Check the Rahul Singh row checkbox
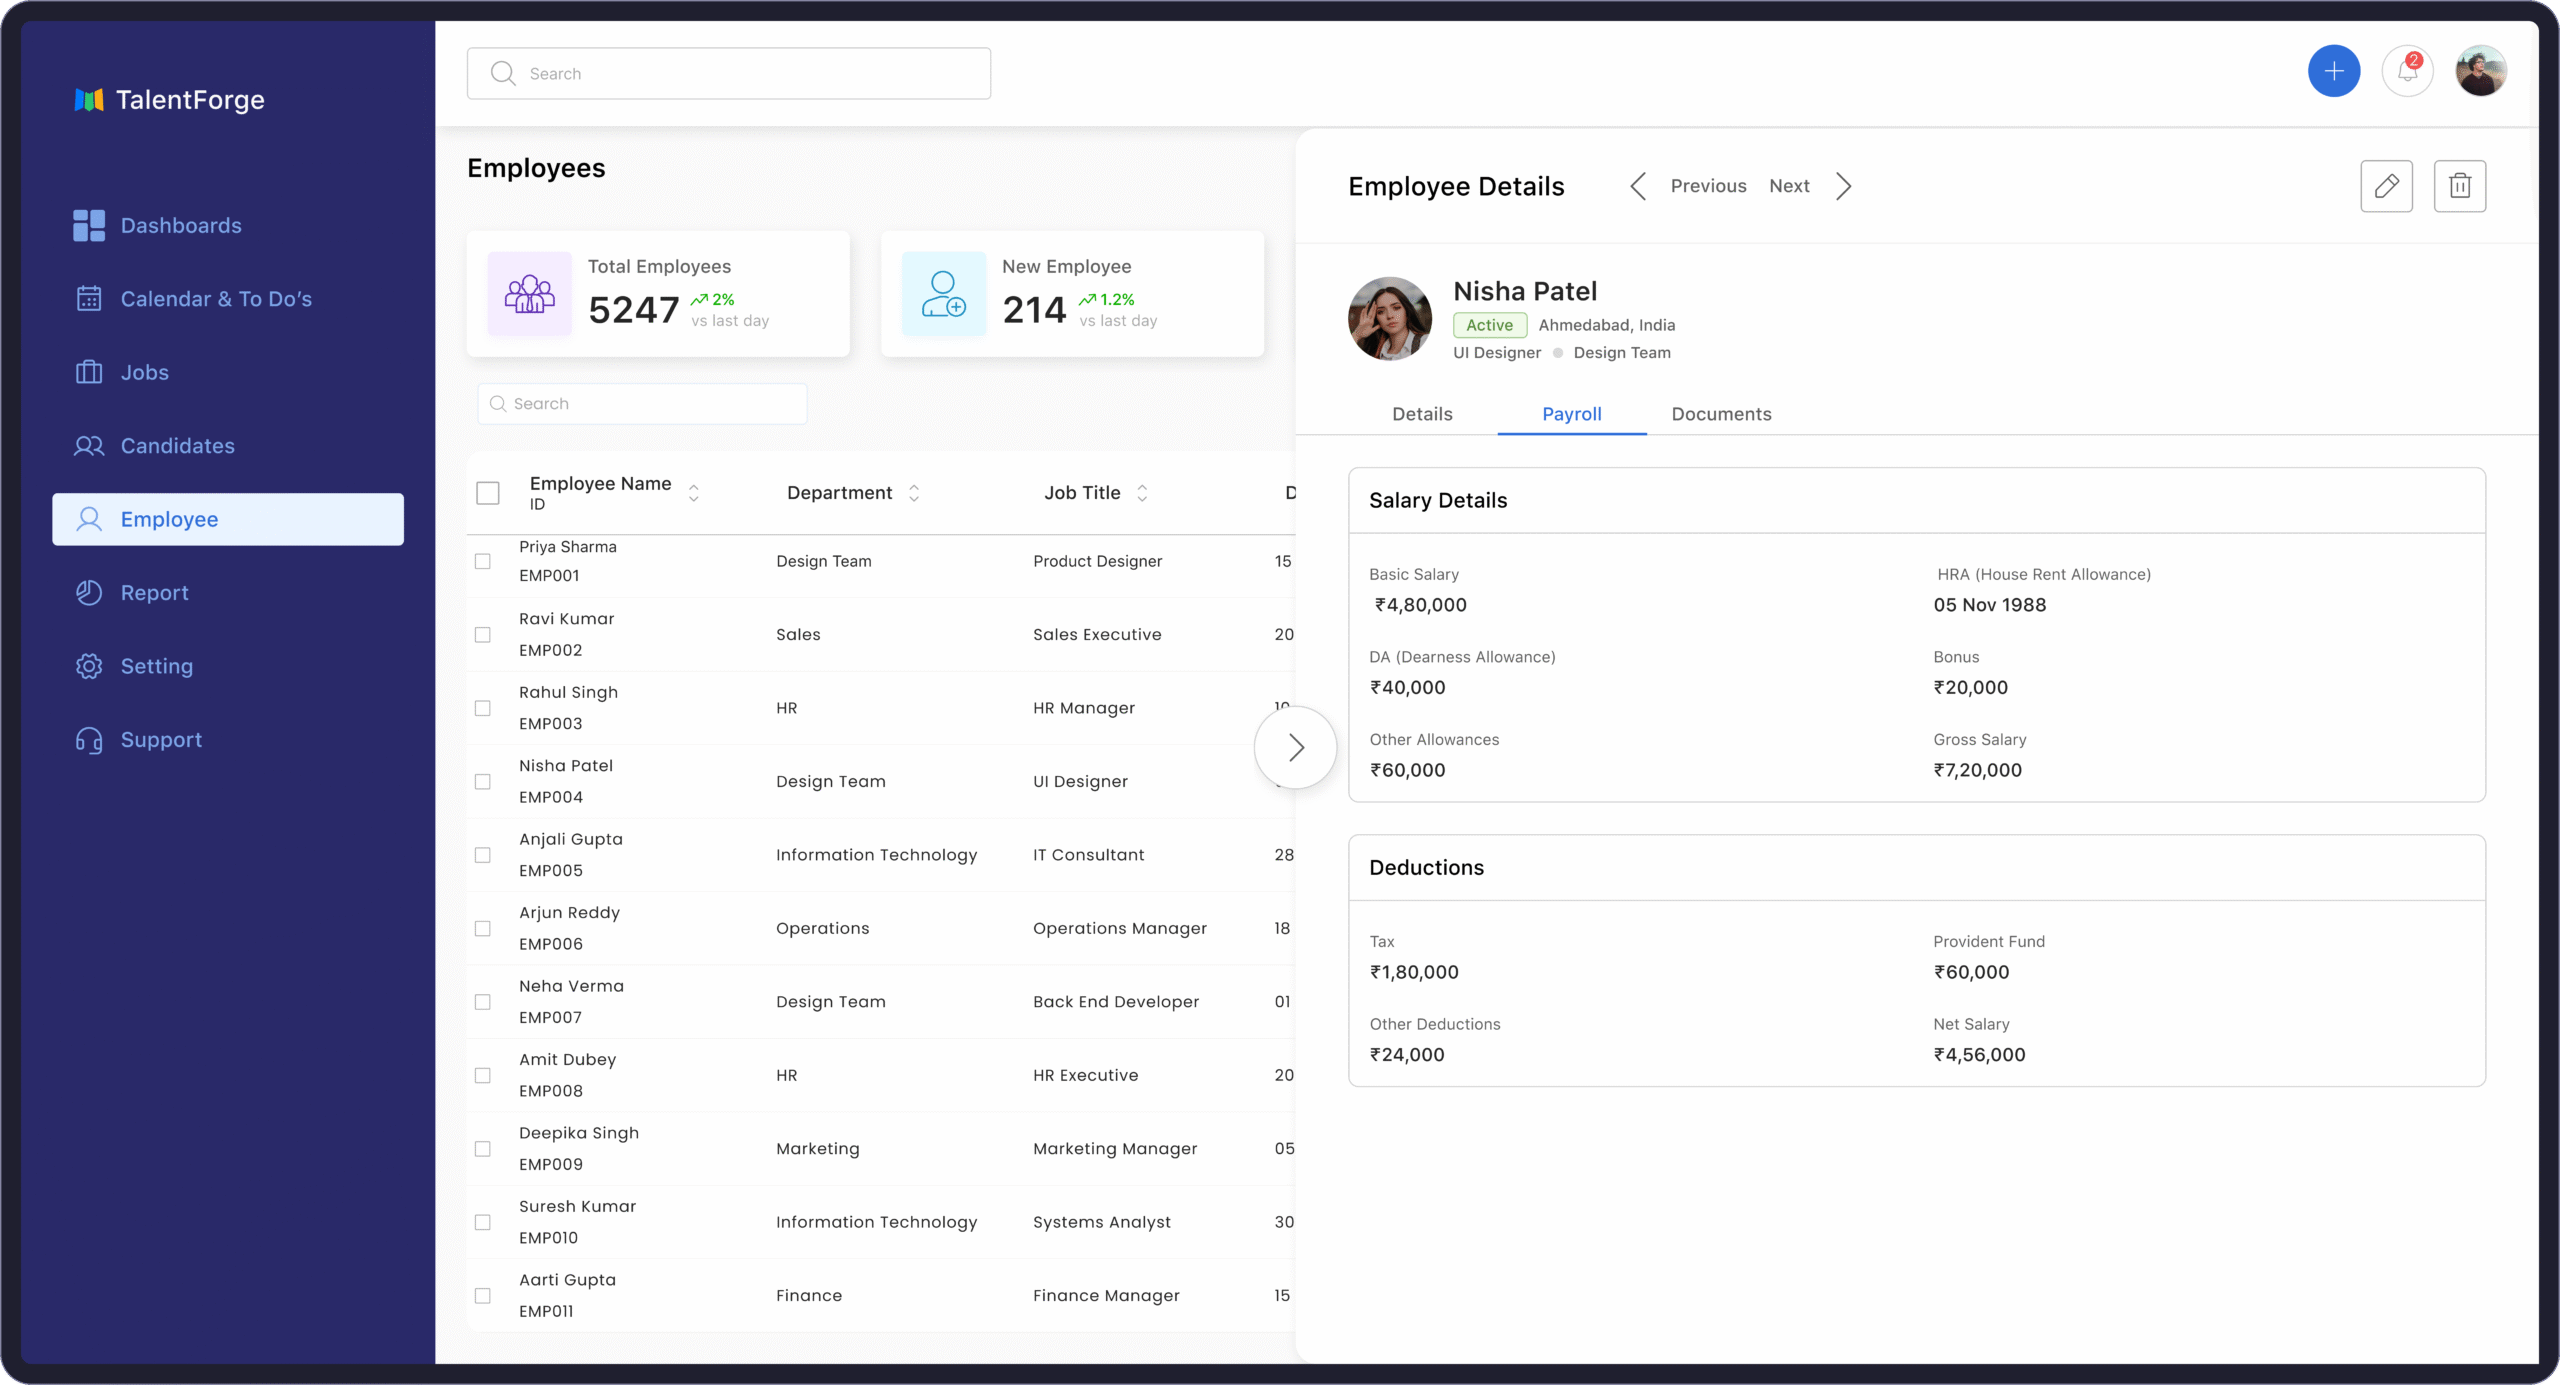 pos(483,708)
